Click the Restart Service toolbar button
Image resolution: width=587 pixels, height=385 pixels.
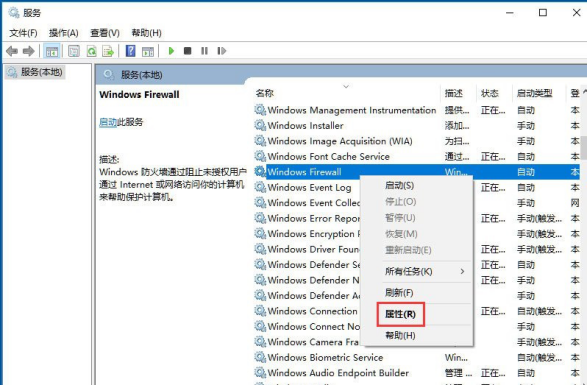coord(222,51)
